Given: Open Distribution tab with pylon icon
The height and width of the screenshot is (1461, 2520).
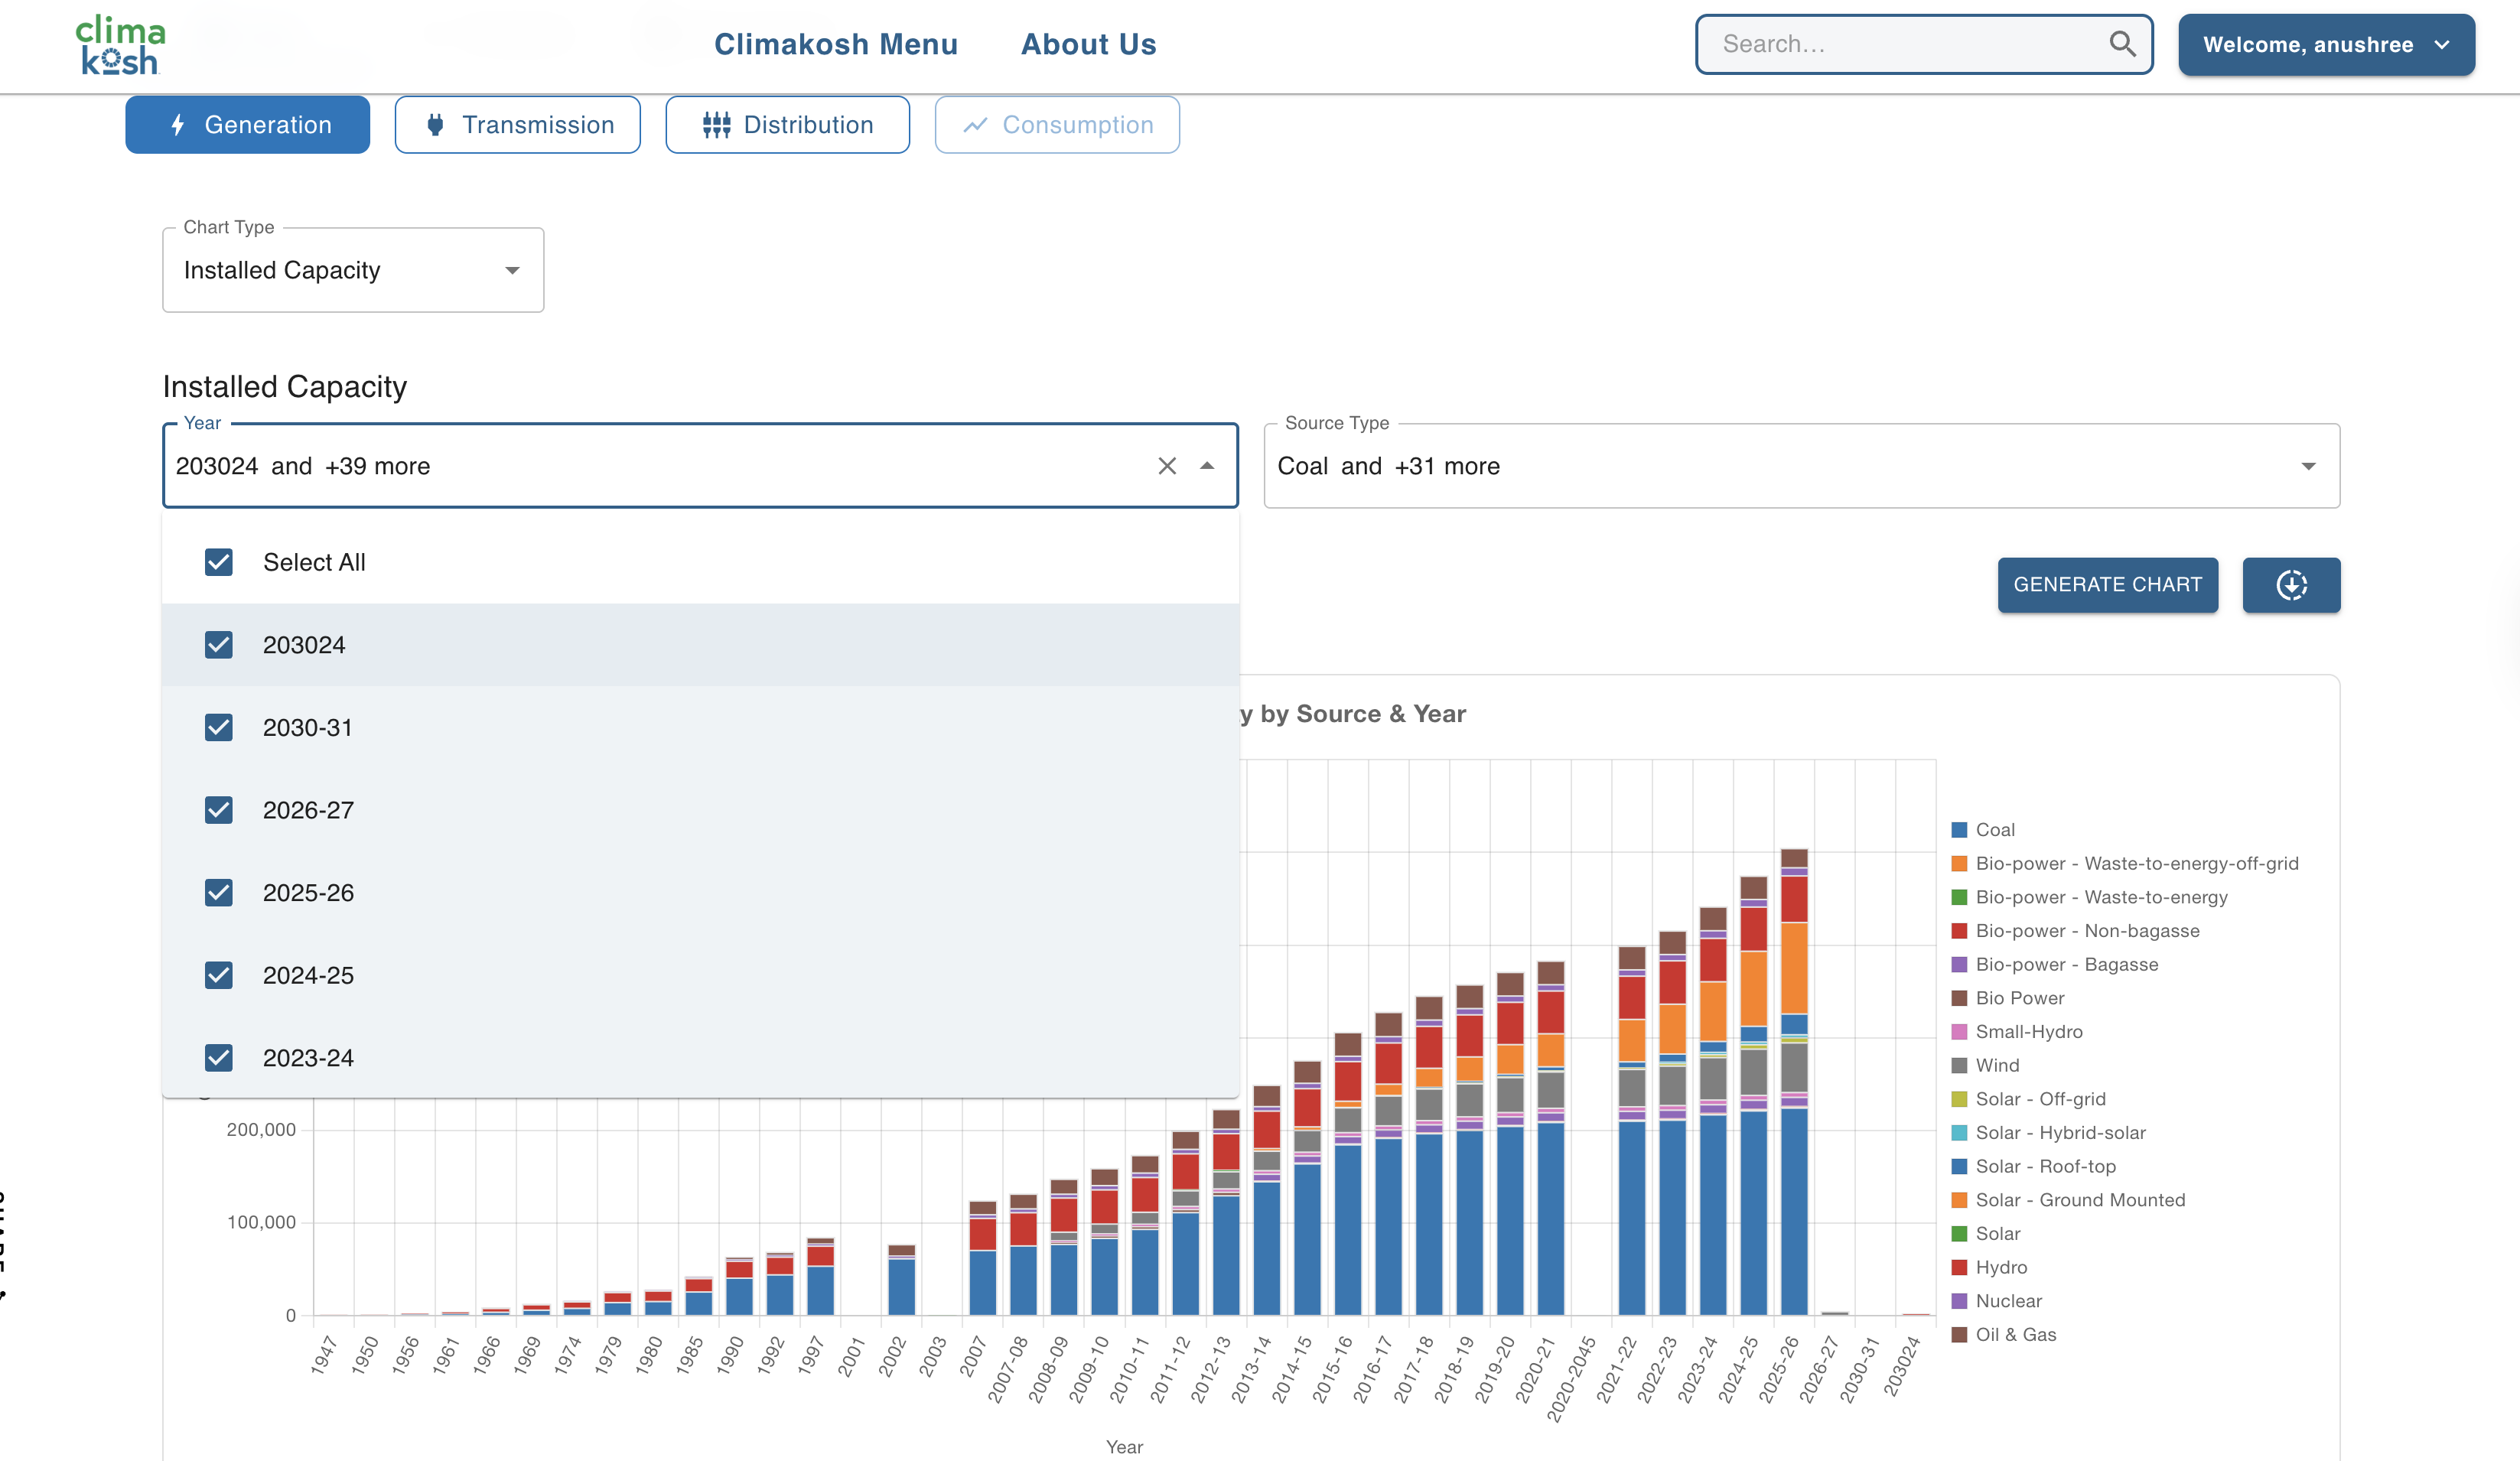Looking at the screenshot, I should tap(787, 125).
